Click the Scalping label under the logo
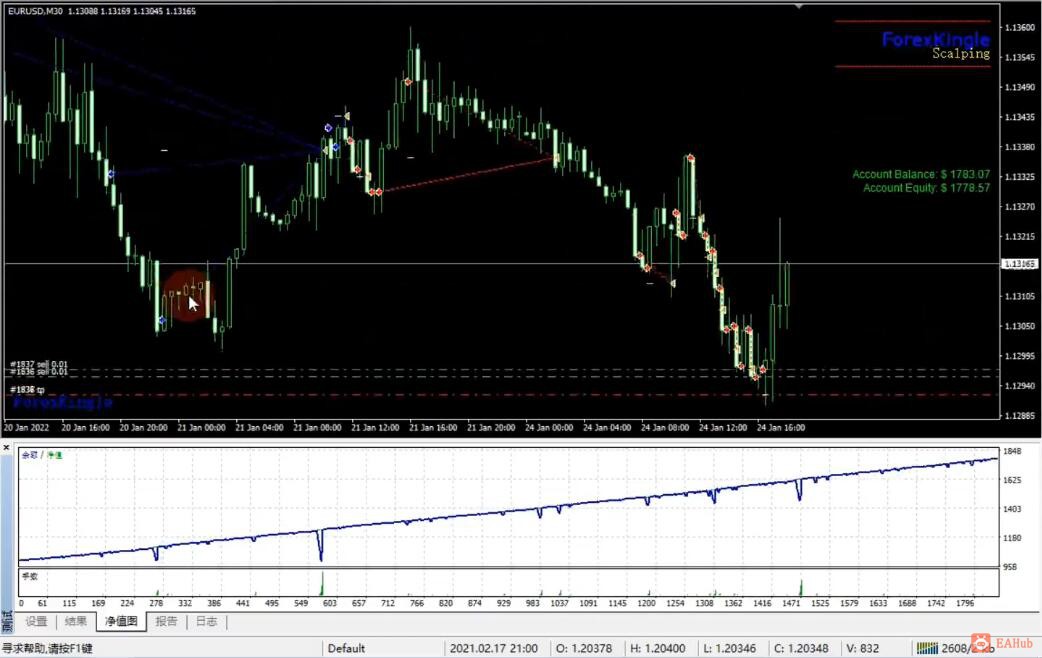Image resolution: width=1042 pixels, height=658 pixels. (x=961, y=53)
